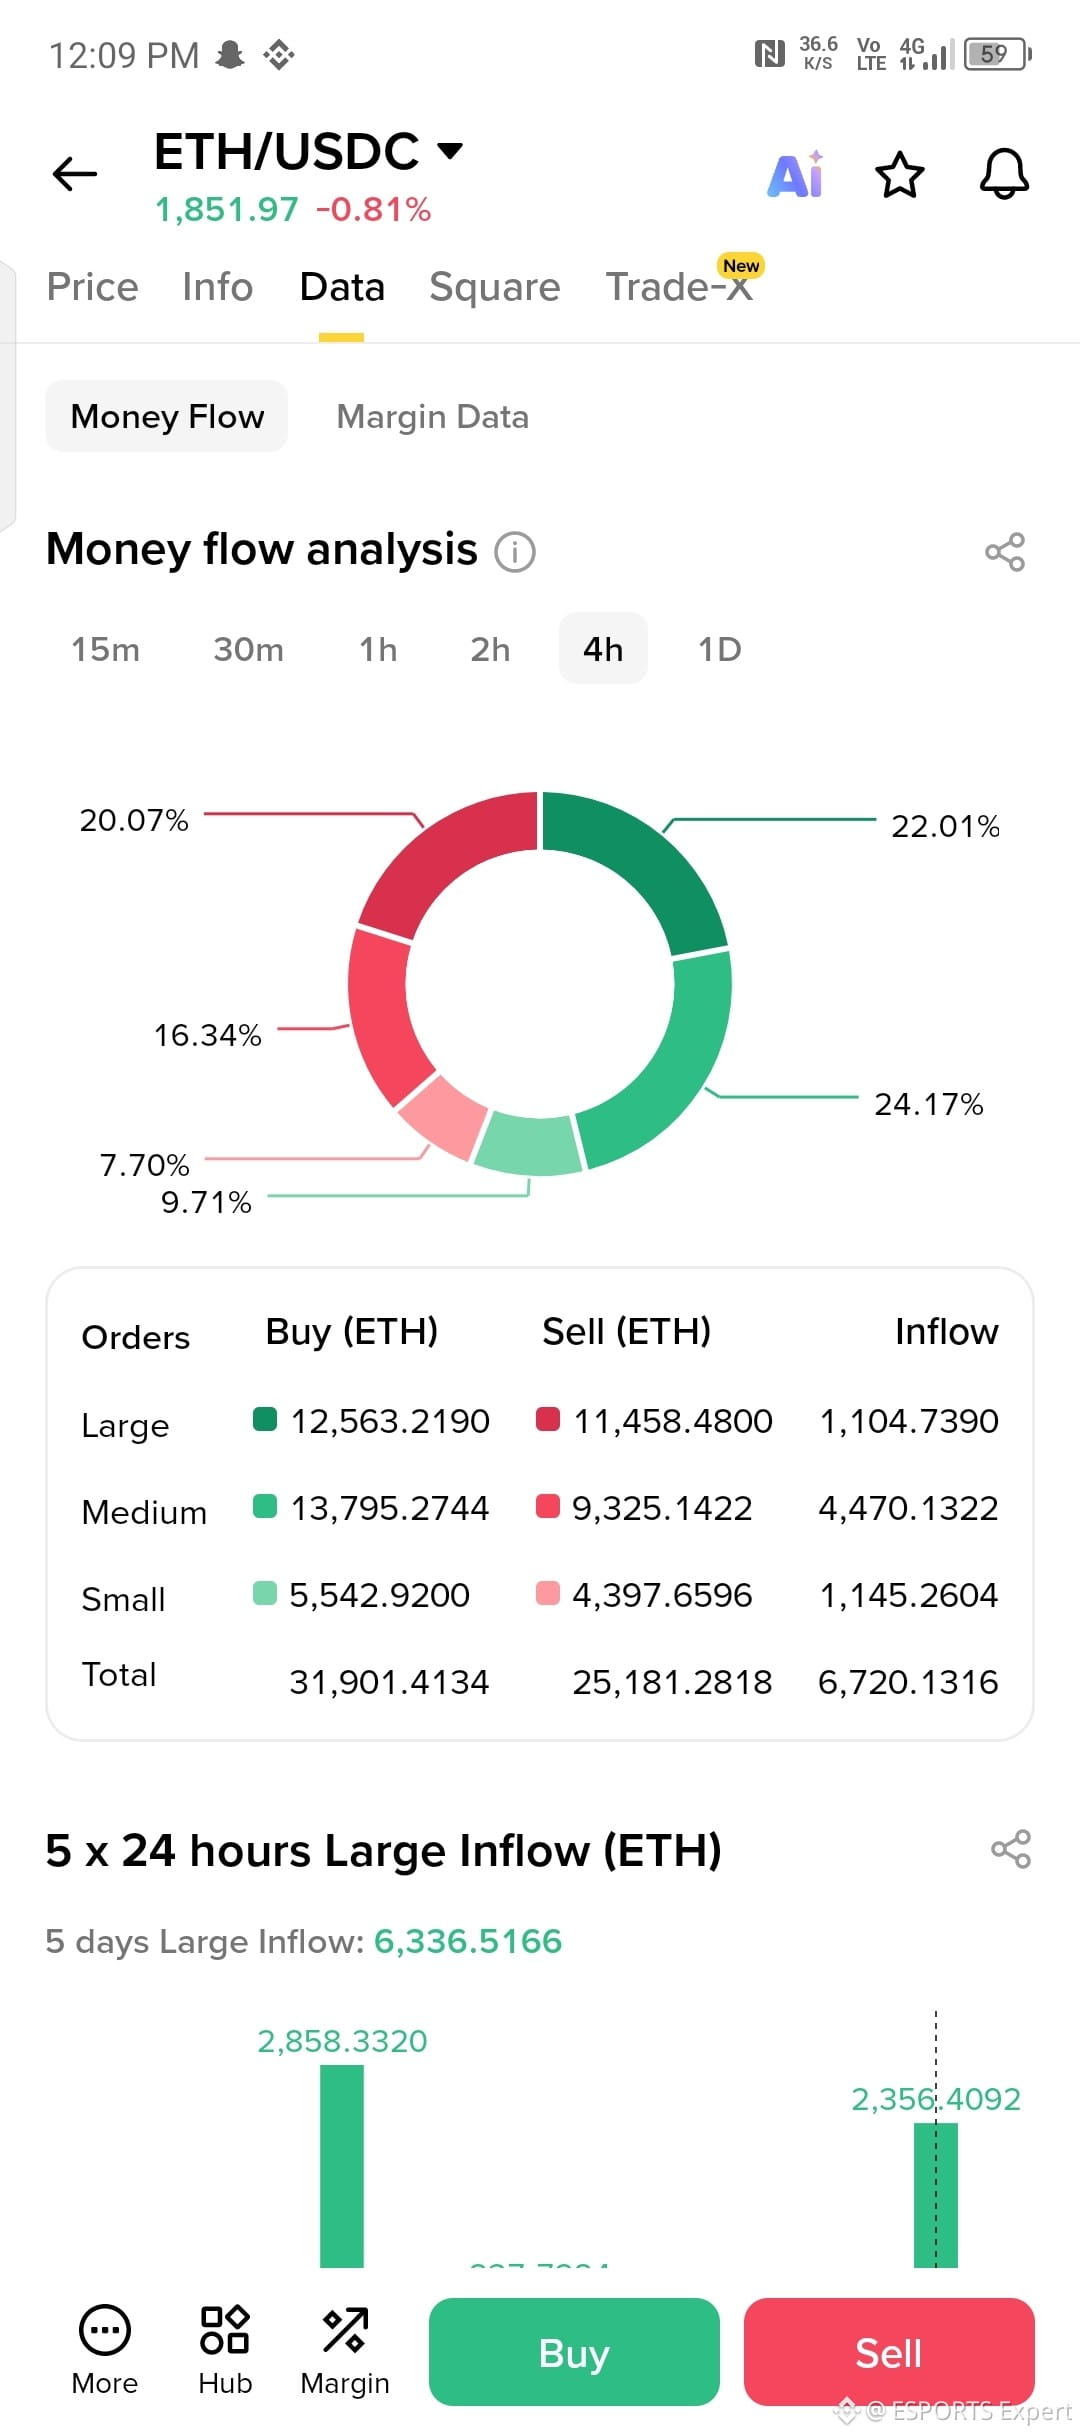Switch to the Square tab
Image resolution: width=1080 pixels, height=2436 pixels.
coord(495,287)
